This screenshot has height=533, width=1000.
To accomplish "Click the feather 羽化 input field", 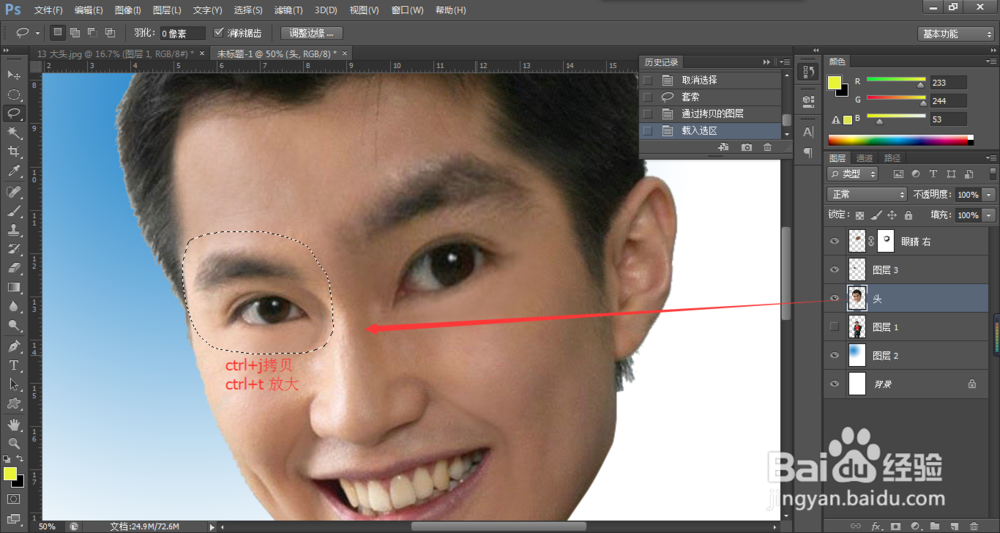I will (x=182, y=33).
